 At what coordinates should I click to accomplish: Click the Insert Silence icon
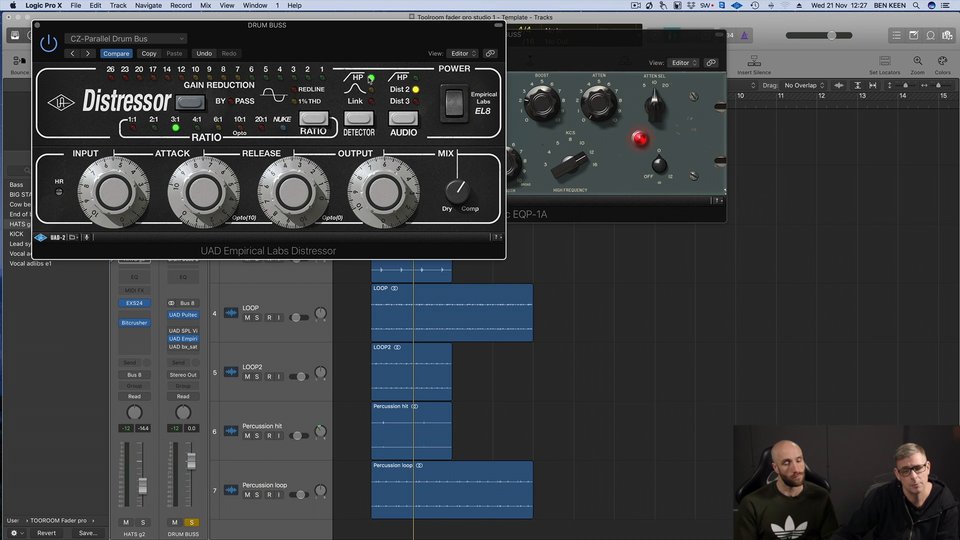[x=754, y=61]
